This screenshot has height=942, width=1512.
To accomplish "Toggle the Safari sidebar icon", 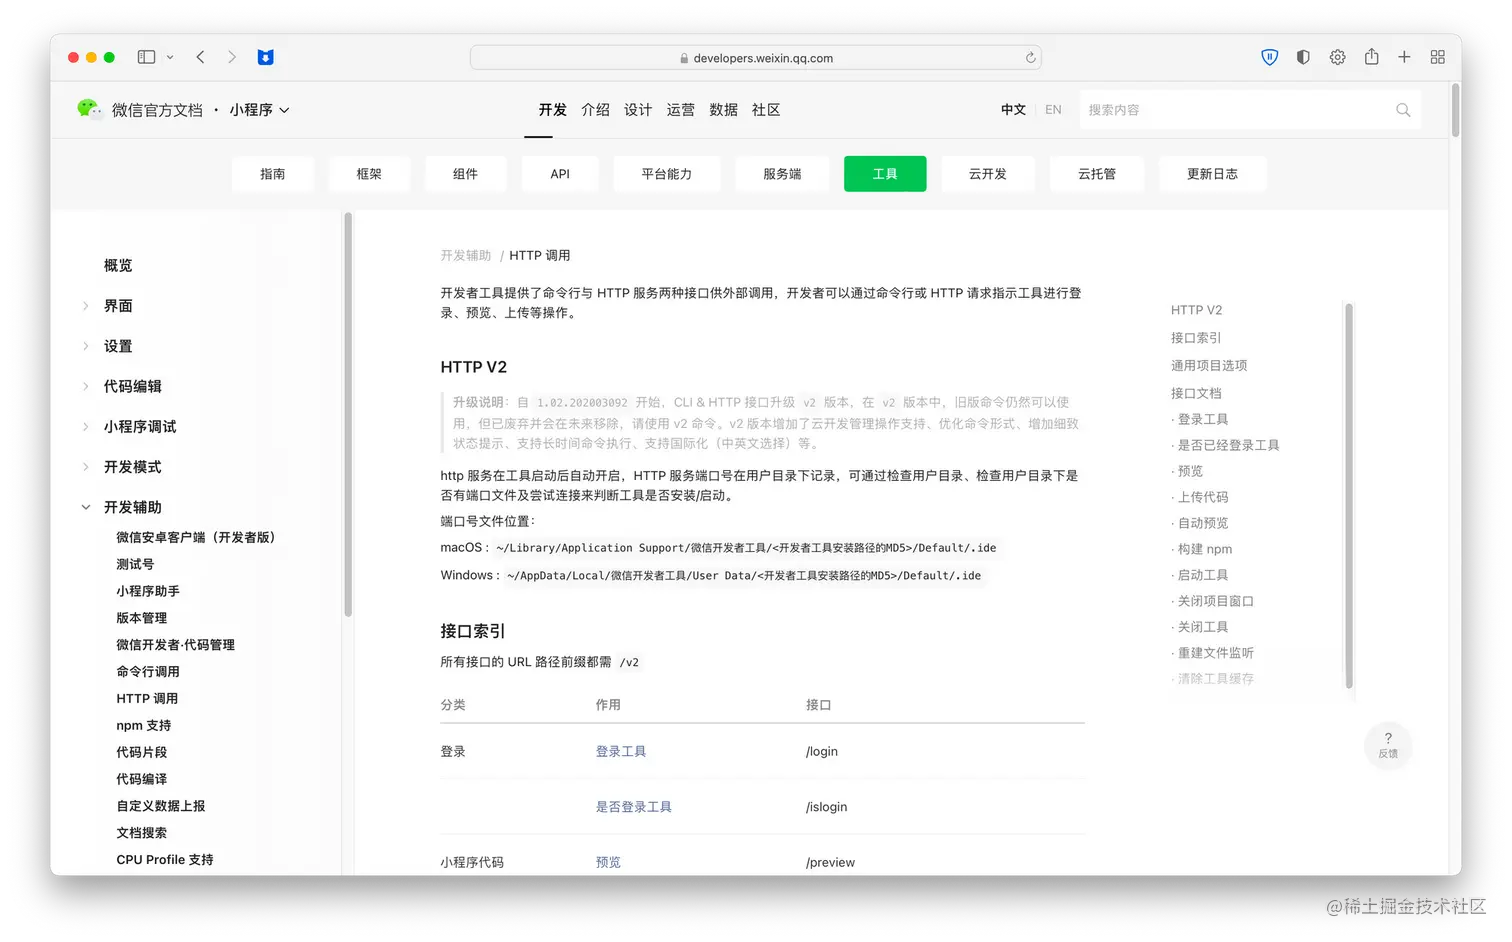I will point(145,57).
